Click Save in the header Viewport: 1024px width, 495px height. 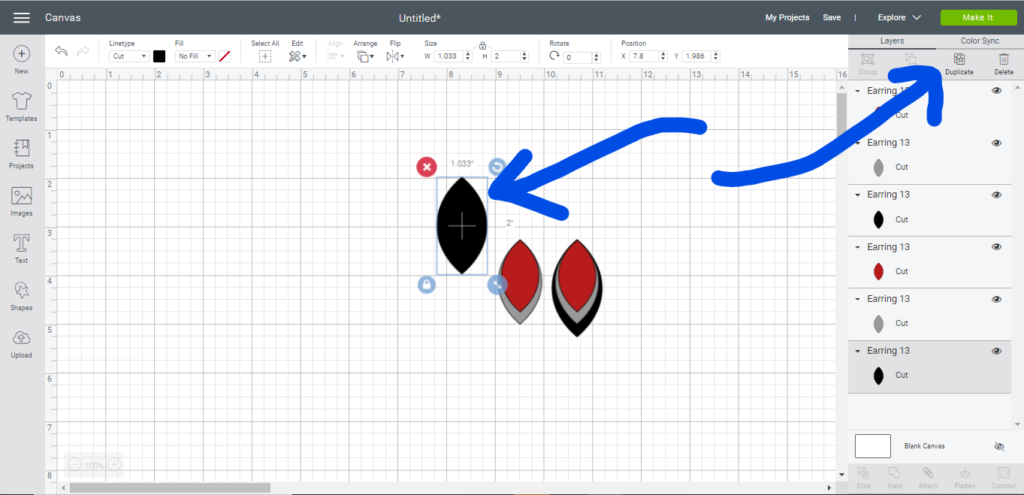831,18
